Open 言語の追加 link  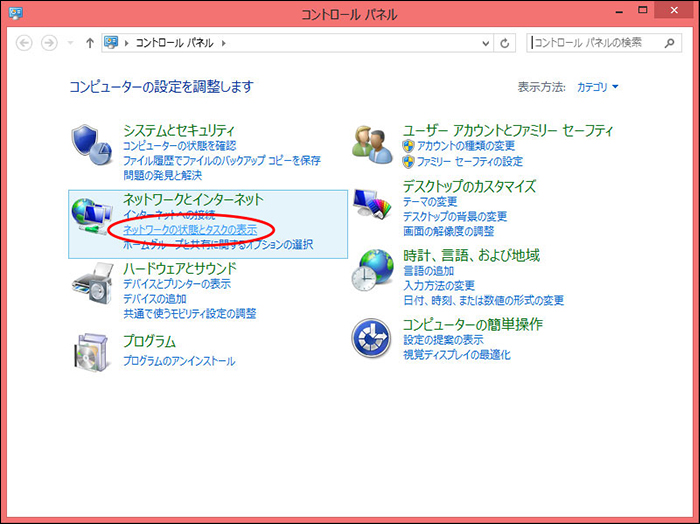pos(429,270)
